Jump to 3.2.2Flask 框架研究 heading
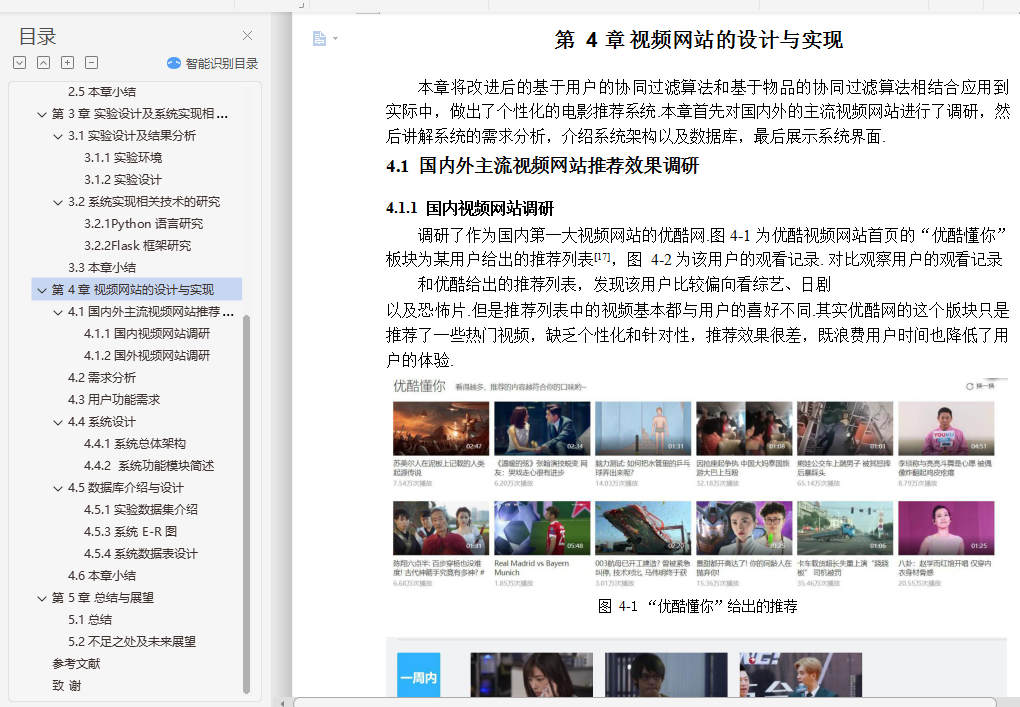Screen dimensions: 1020x707 point(137,246)
